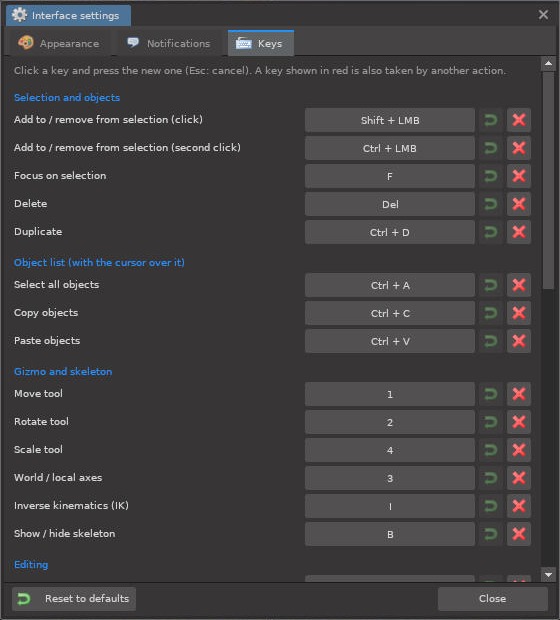Reset the Select all objects shortcut
Image resolution: width=560 pixels, height=620 pixels.
(491, 285)
